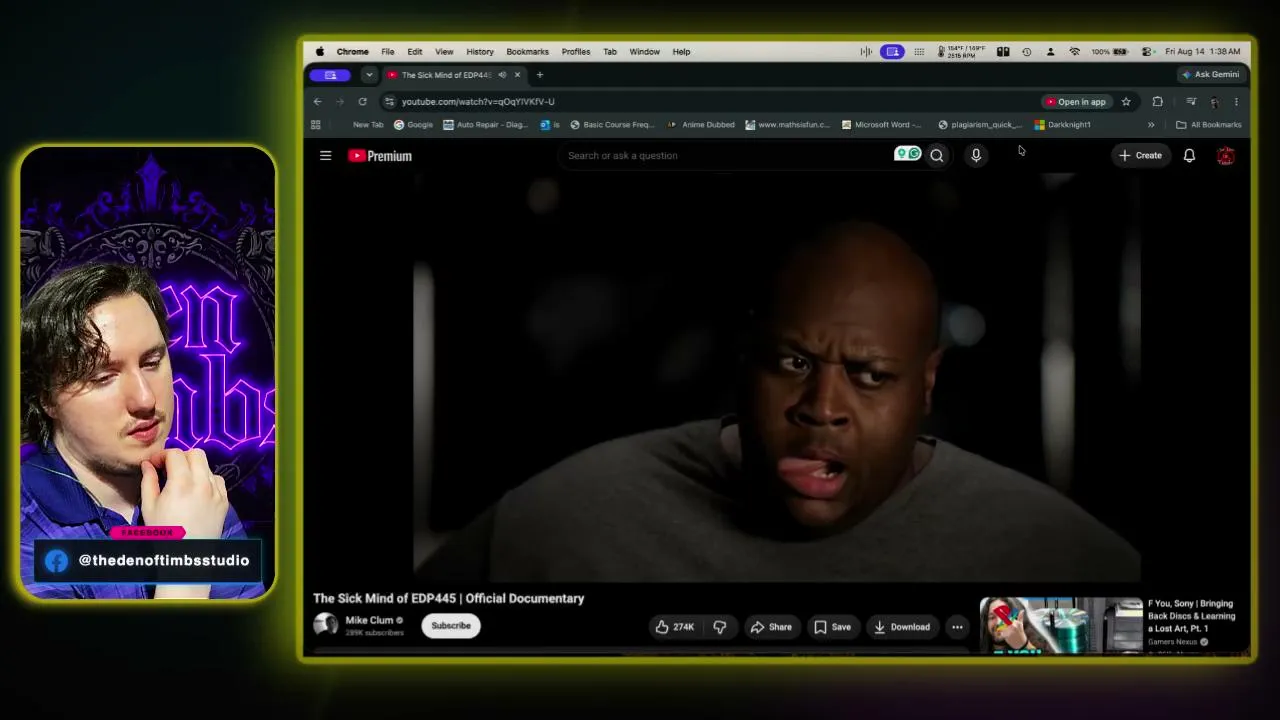Image resolution: width=1280 pixels, height=720 pixels.
Task: Open the Bookmarks menu
Action: (527, 52)
